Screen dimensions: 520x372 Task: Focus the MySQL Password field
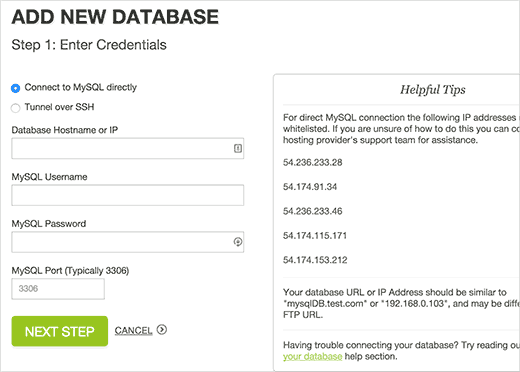[x=128, y=242]
